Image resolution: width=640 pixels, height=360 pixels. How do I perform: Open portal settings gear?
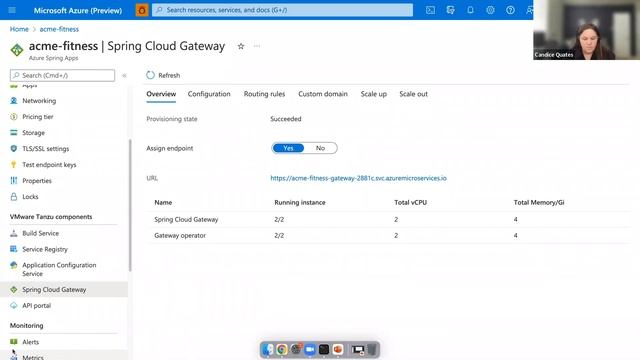coord(490,10)
